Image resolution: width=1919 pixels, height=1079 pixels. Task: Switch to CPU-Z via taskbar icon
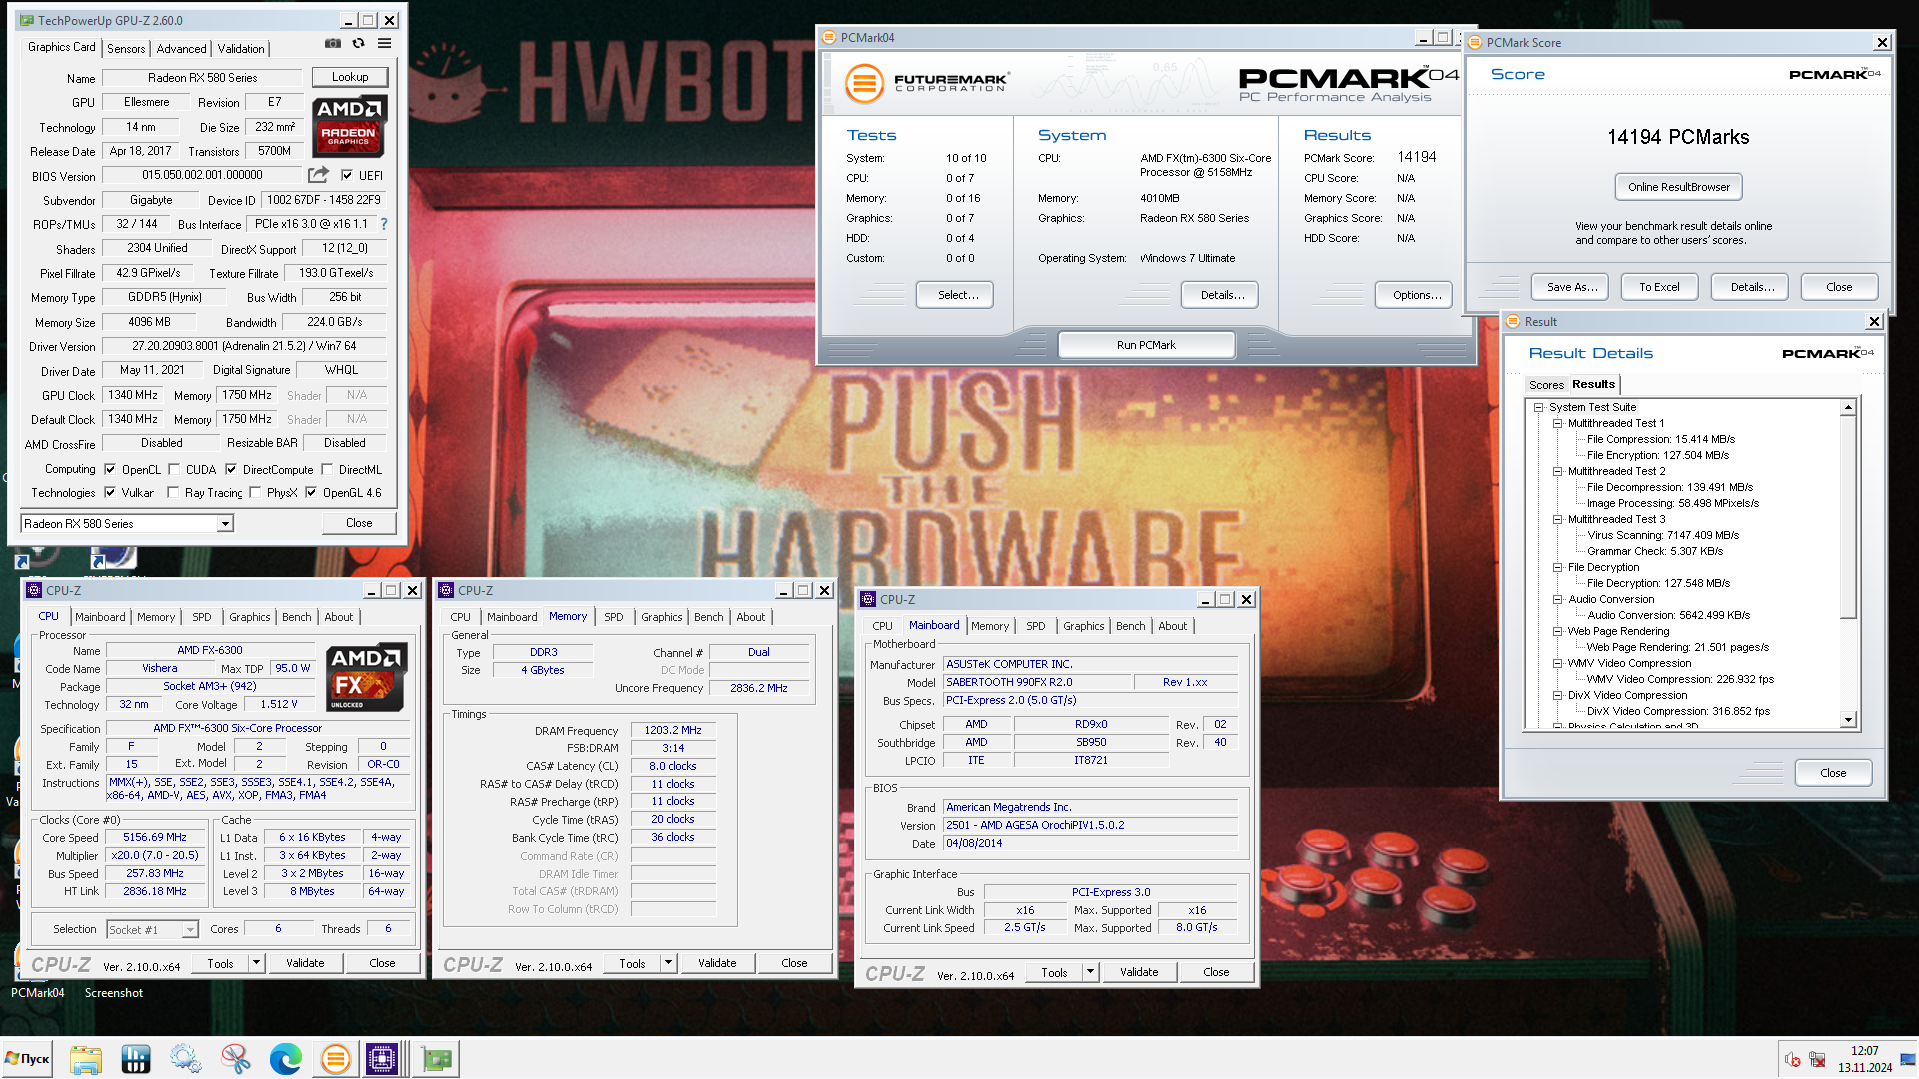pos(383,1059)
